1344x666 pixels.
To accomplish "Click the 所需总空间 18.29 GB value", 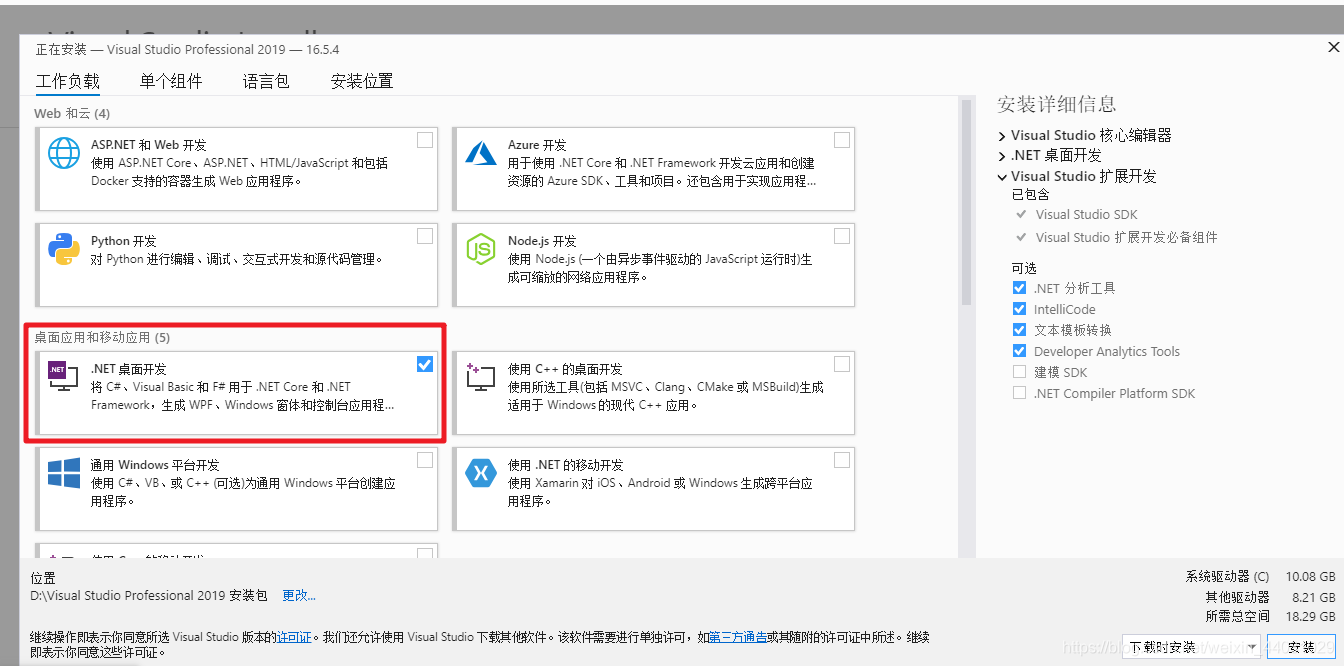I will pyautogui.click(x=1309, y=617).
